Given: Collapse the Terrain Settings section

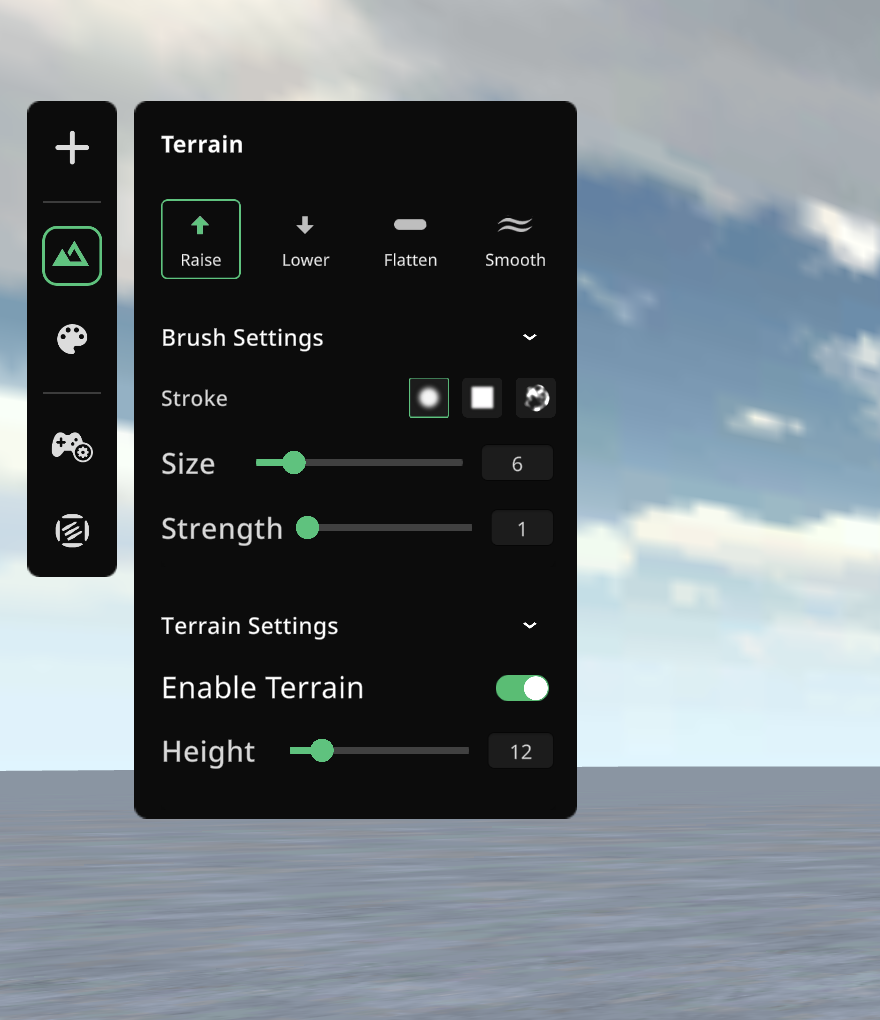Looking at the screenshot, I should pos(530,626).
